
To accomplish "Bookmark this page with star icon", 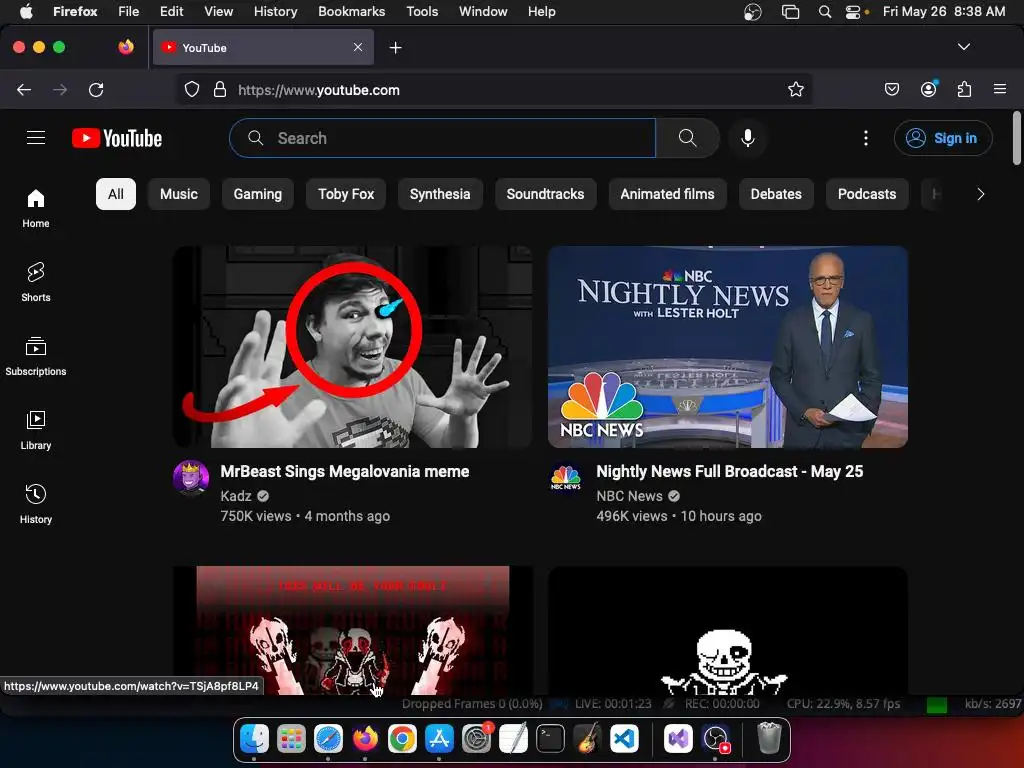I will click(795, 89).
